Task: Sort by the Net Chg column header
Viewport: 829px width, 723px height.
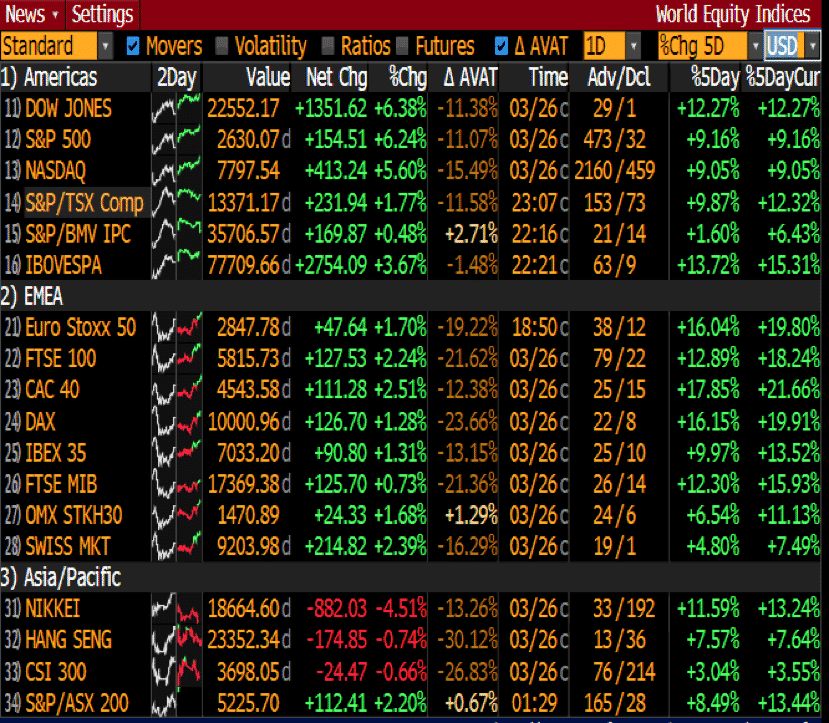Action: (337, 78)
